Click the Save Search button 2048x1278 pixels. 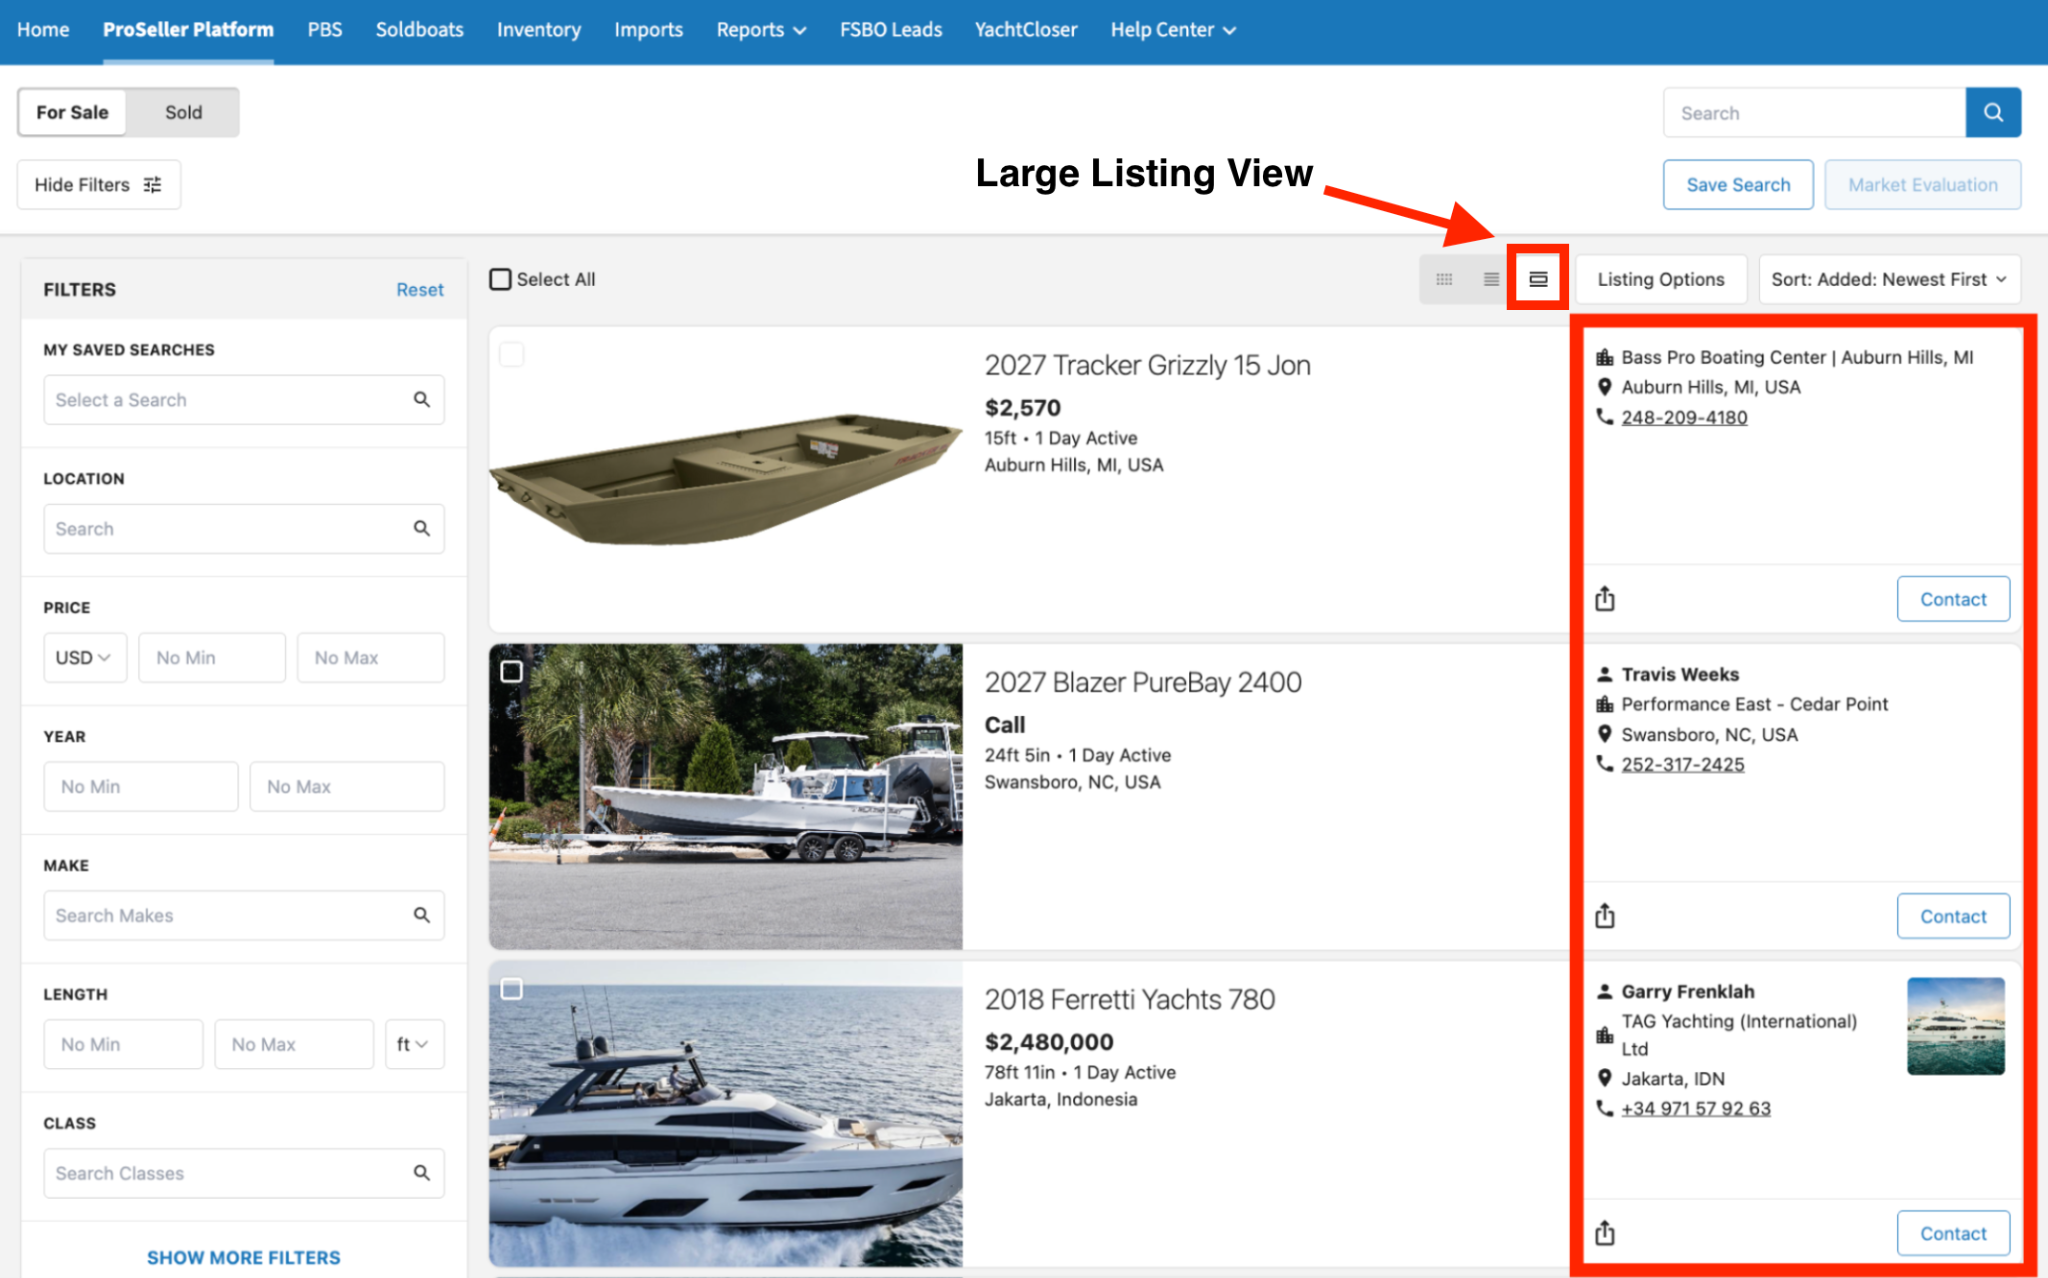tap(1737, 185)
